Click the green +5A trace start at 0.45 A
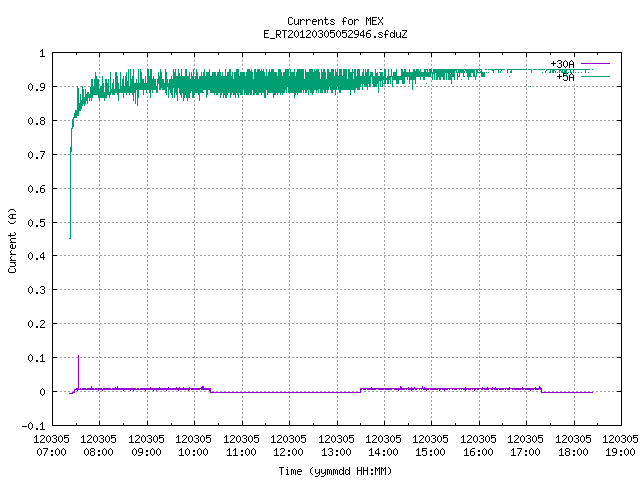 [70, 238]
